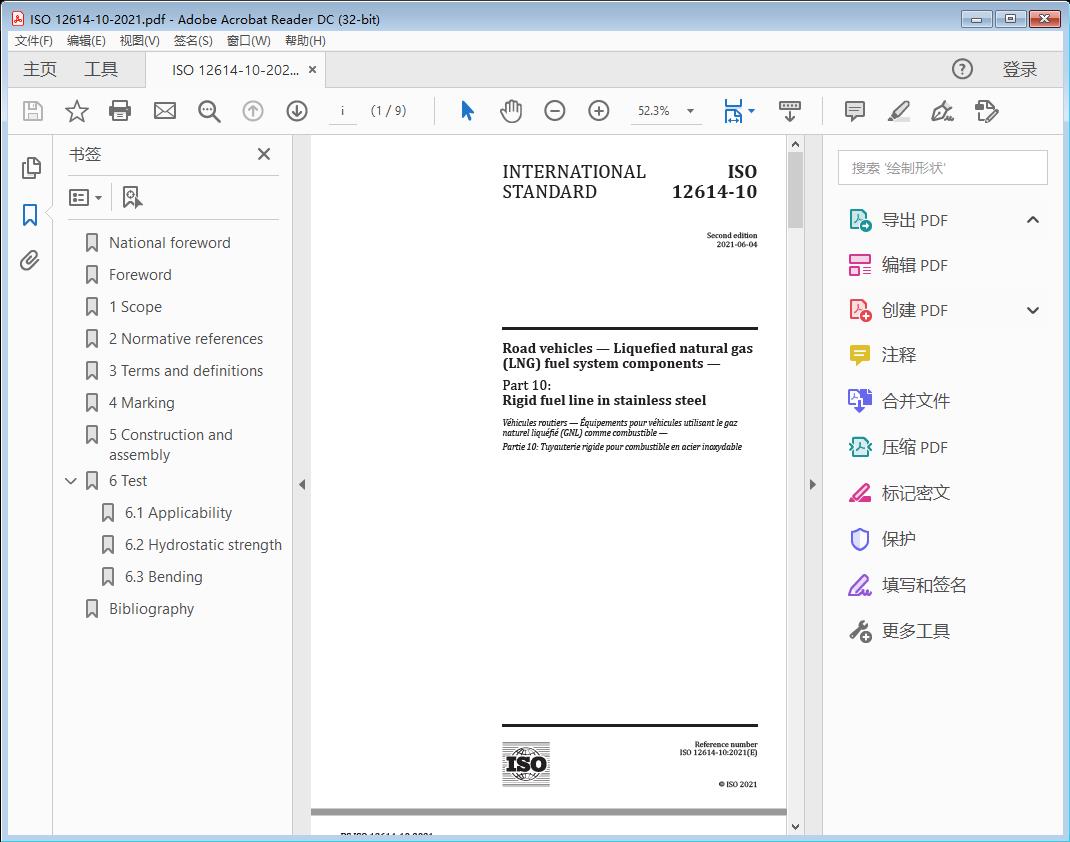This screenshot has height=842, width=1070.
Task: Click the 登录 sign-in button
Action: 1019,69
